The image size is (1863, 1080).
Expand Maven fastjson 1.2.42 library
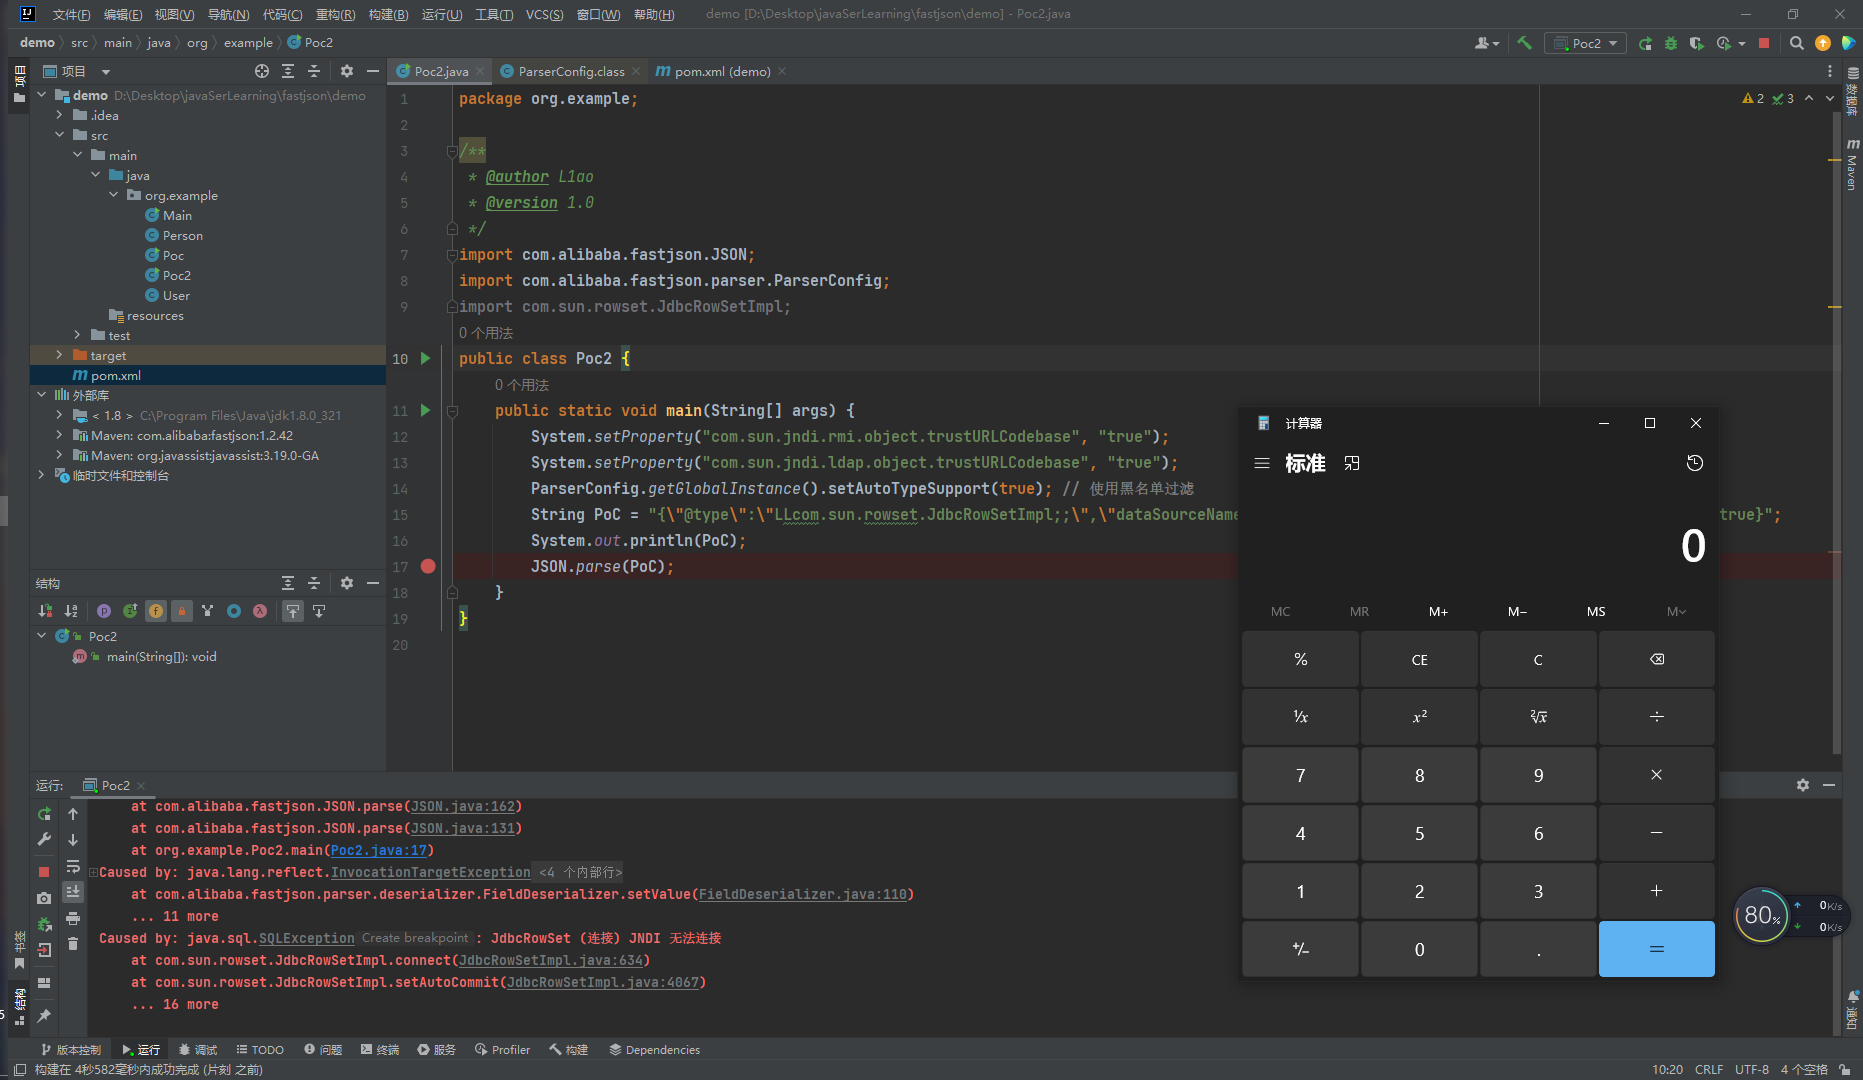tap(59, 435)
